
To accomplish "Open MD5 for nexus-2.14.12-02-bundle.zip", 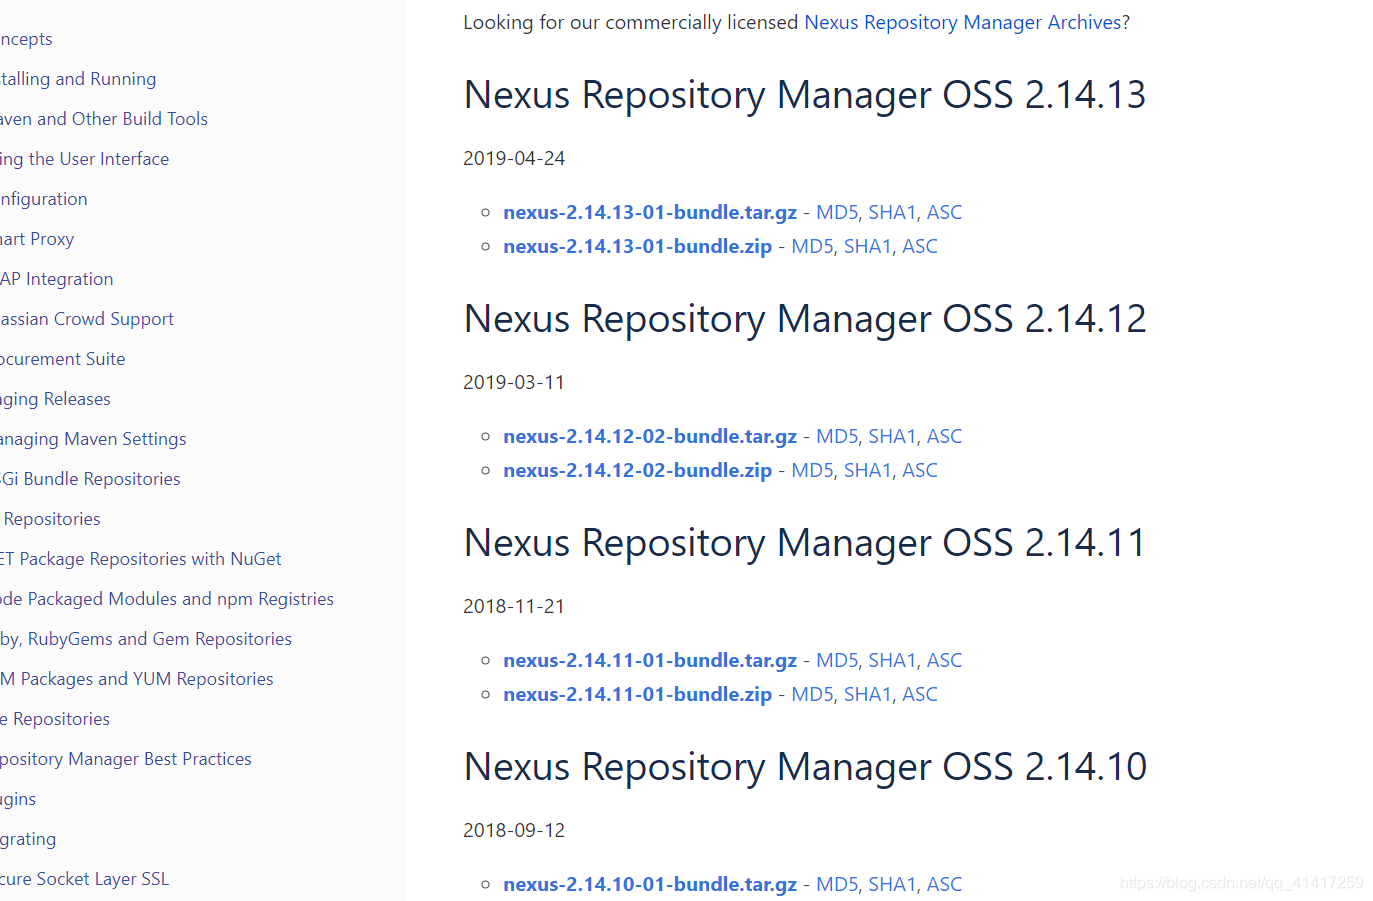I will coord(812,470).
